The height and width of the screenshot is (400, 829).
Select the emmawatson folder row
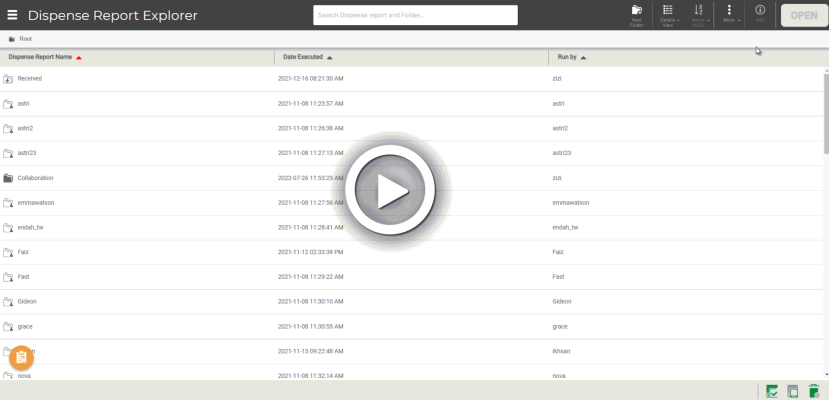(38, 203)
